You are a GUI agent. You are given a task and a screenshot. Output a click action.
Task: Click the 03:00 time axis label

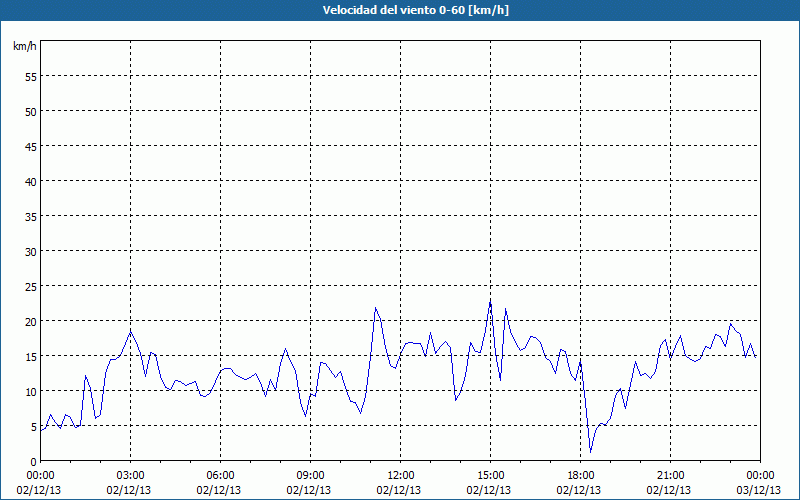pos(131,476)
